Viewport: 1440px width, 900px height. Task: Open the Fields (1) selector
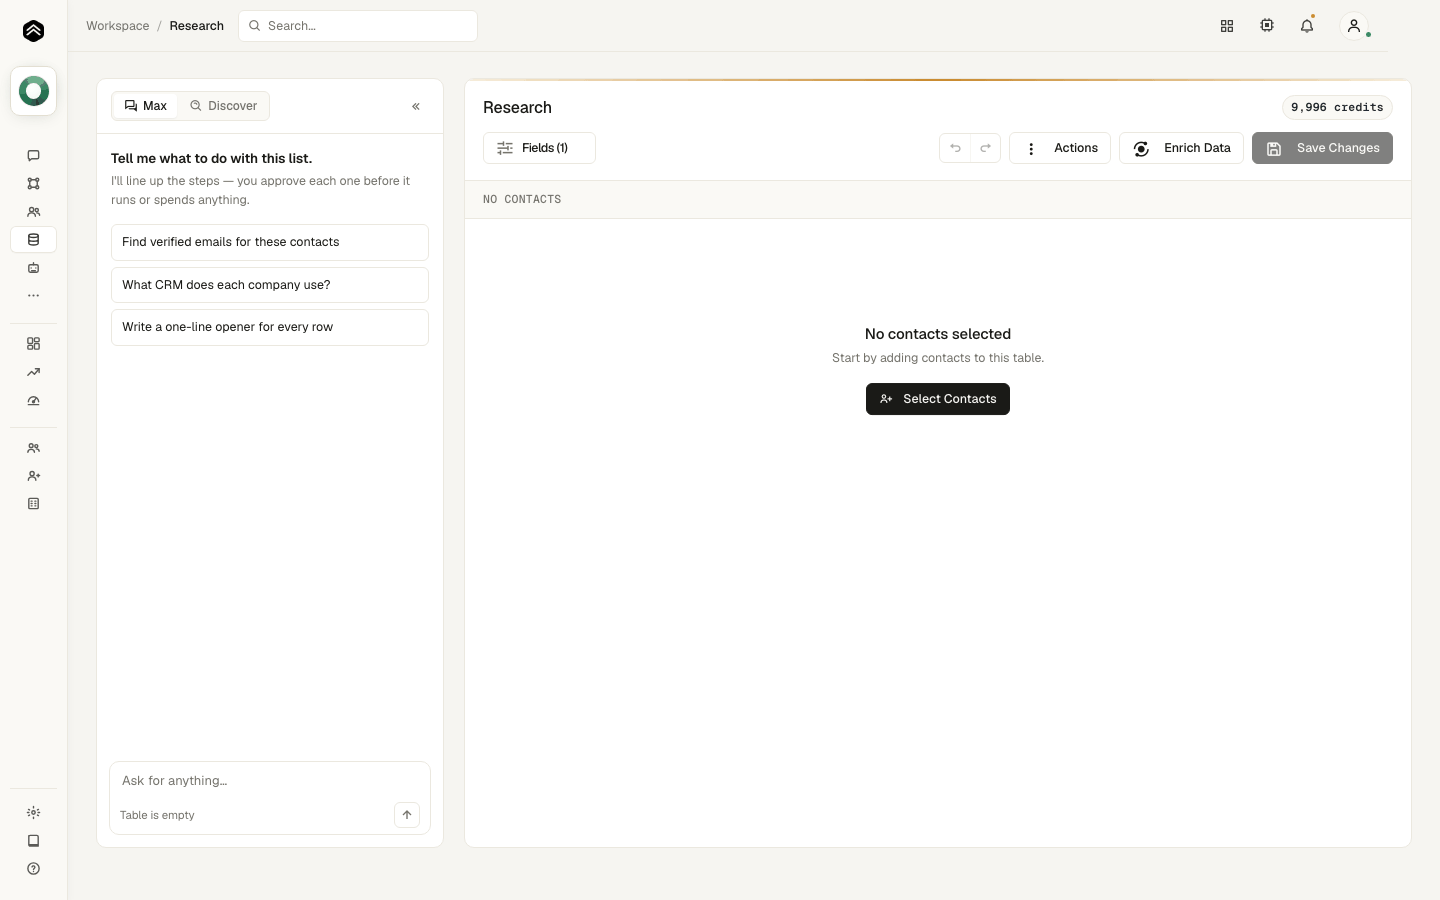tap(539, 148)
